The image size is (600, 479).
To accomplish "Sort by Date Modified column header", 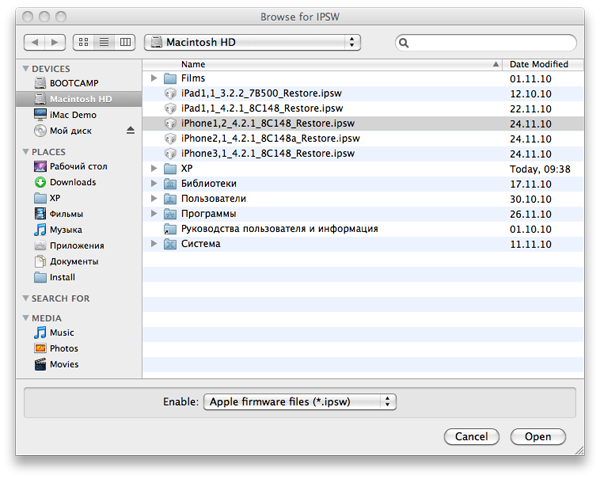I will 543,64.
